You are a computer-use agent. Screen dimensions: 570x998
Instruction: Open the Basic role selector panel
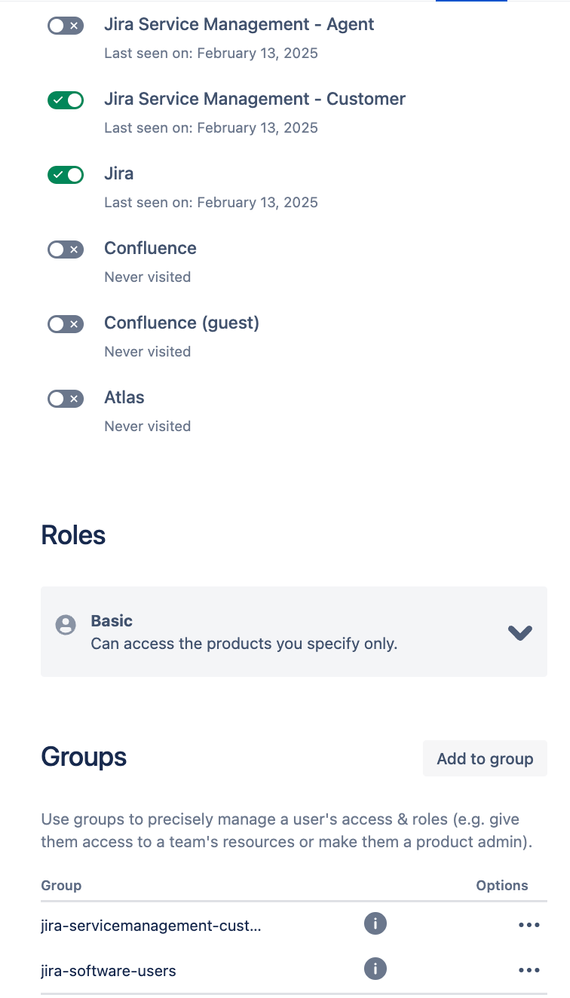(294, 631)
